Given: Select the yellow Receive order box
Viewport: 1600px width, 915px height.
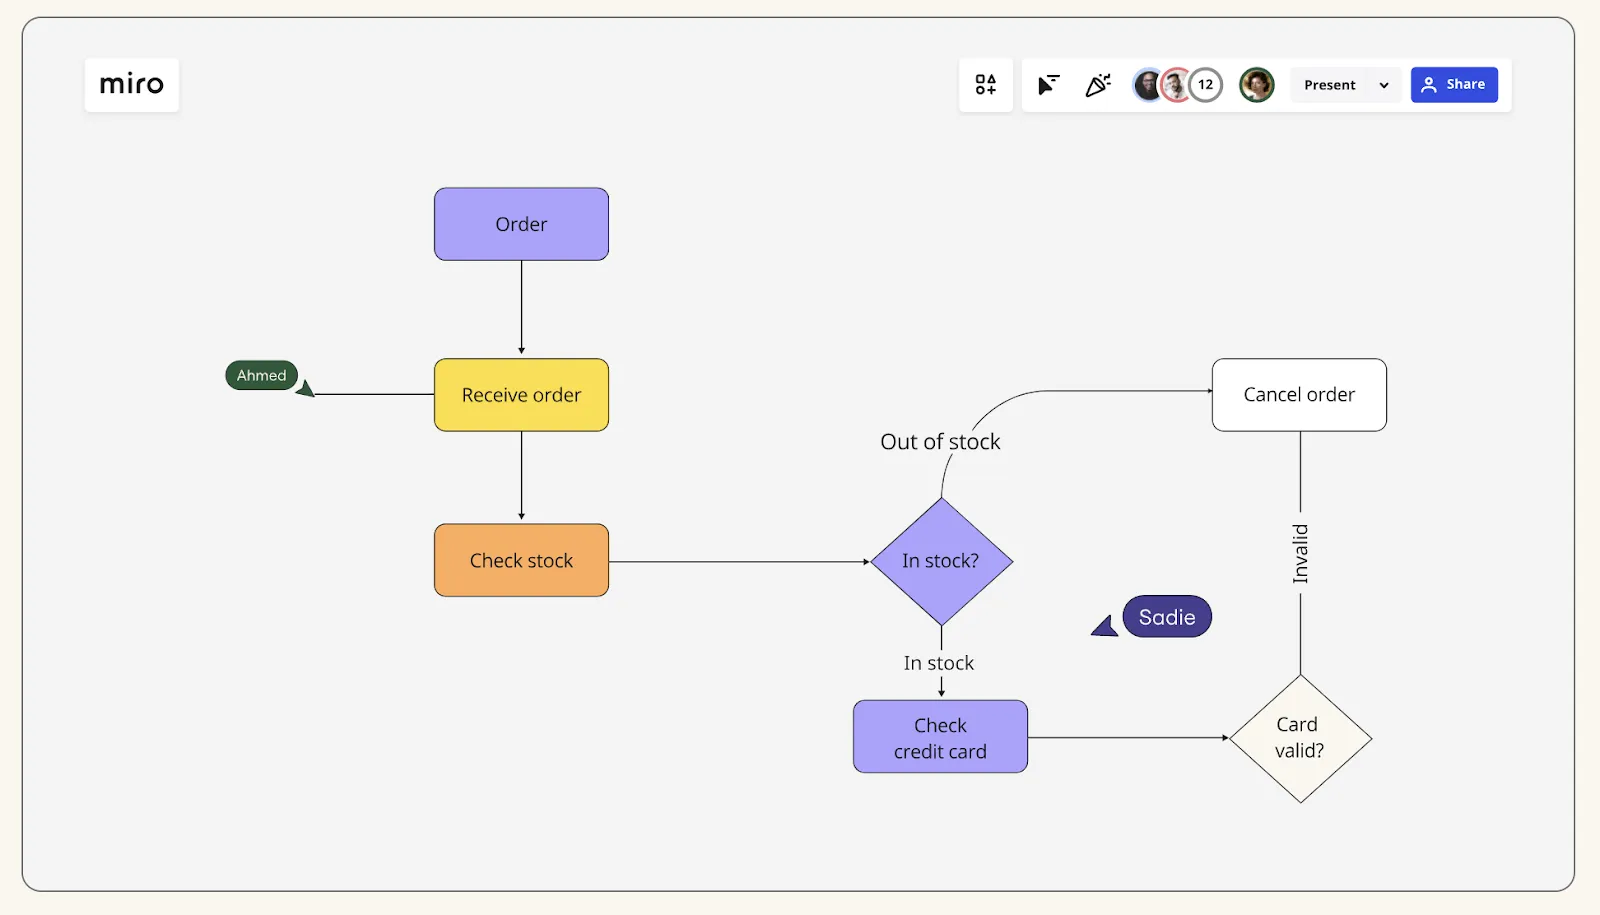Looking at the screenshot, I should (521, 395).
